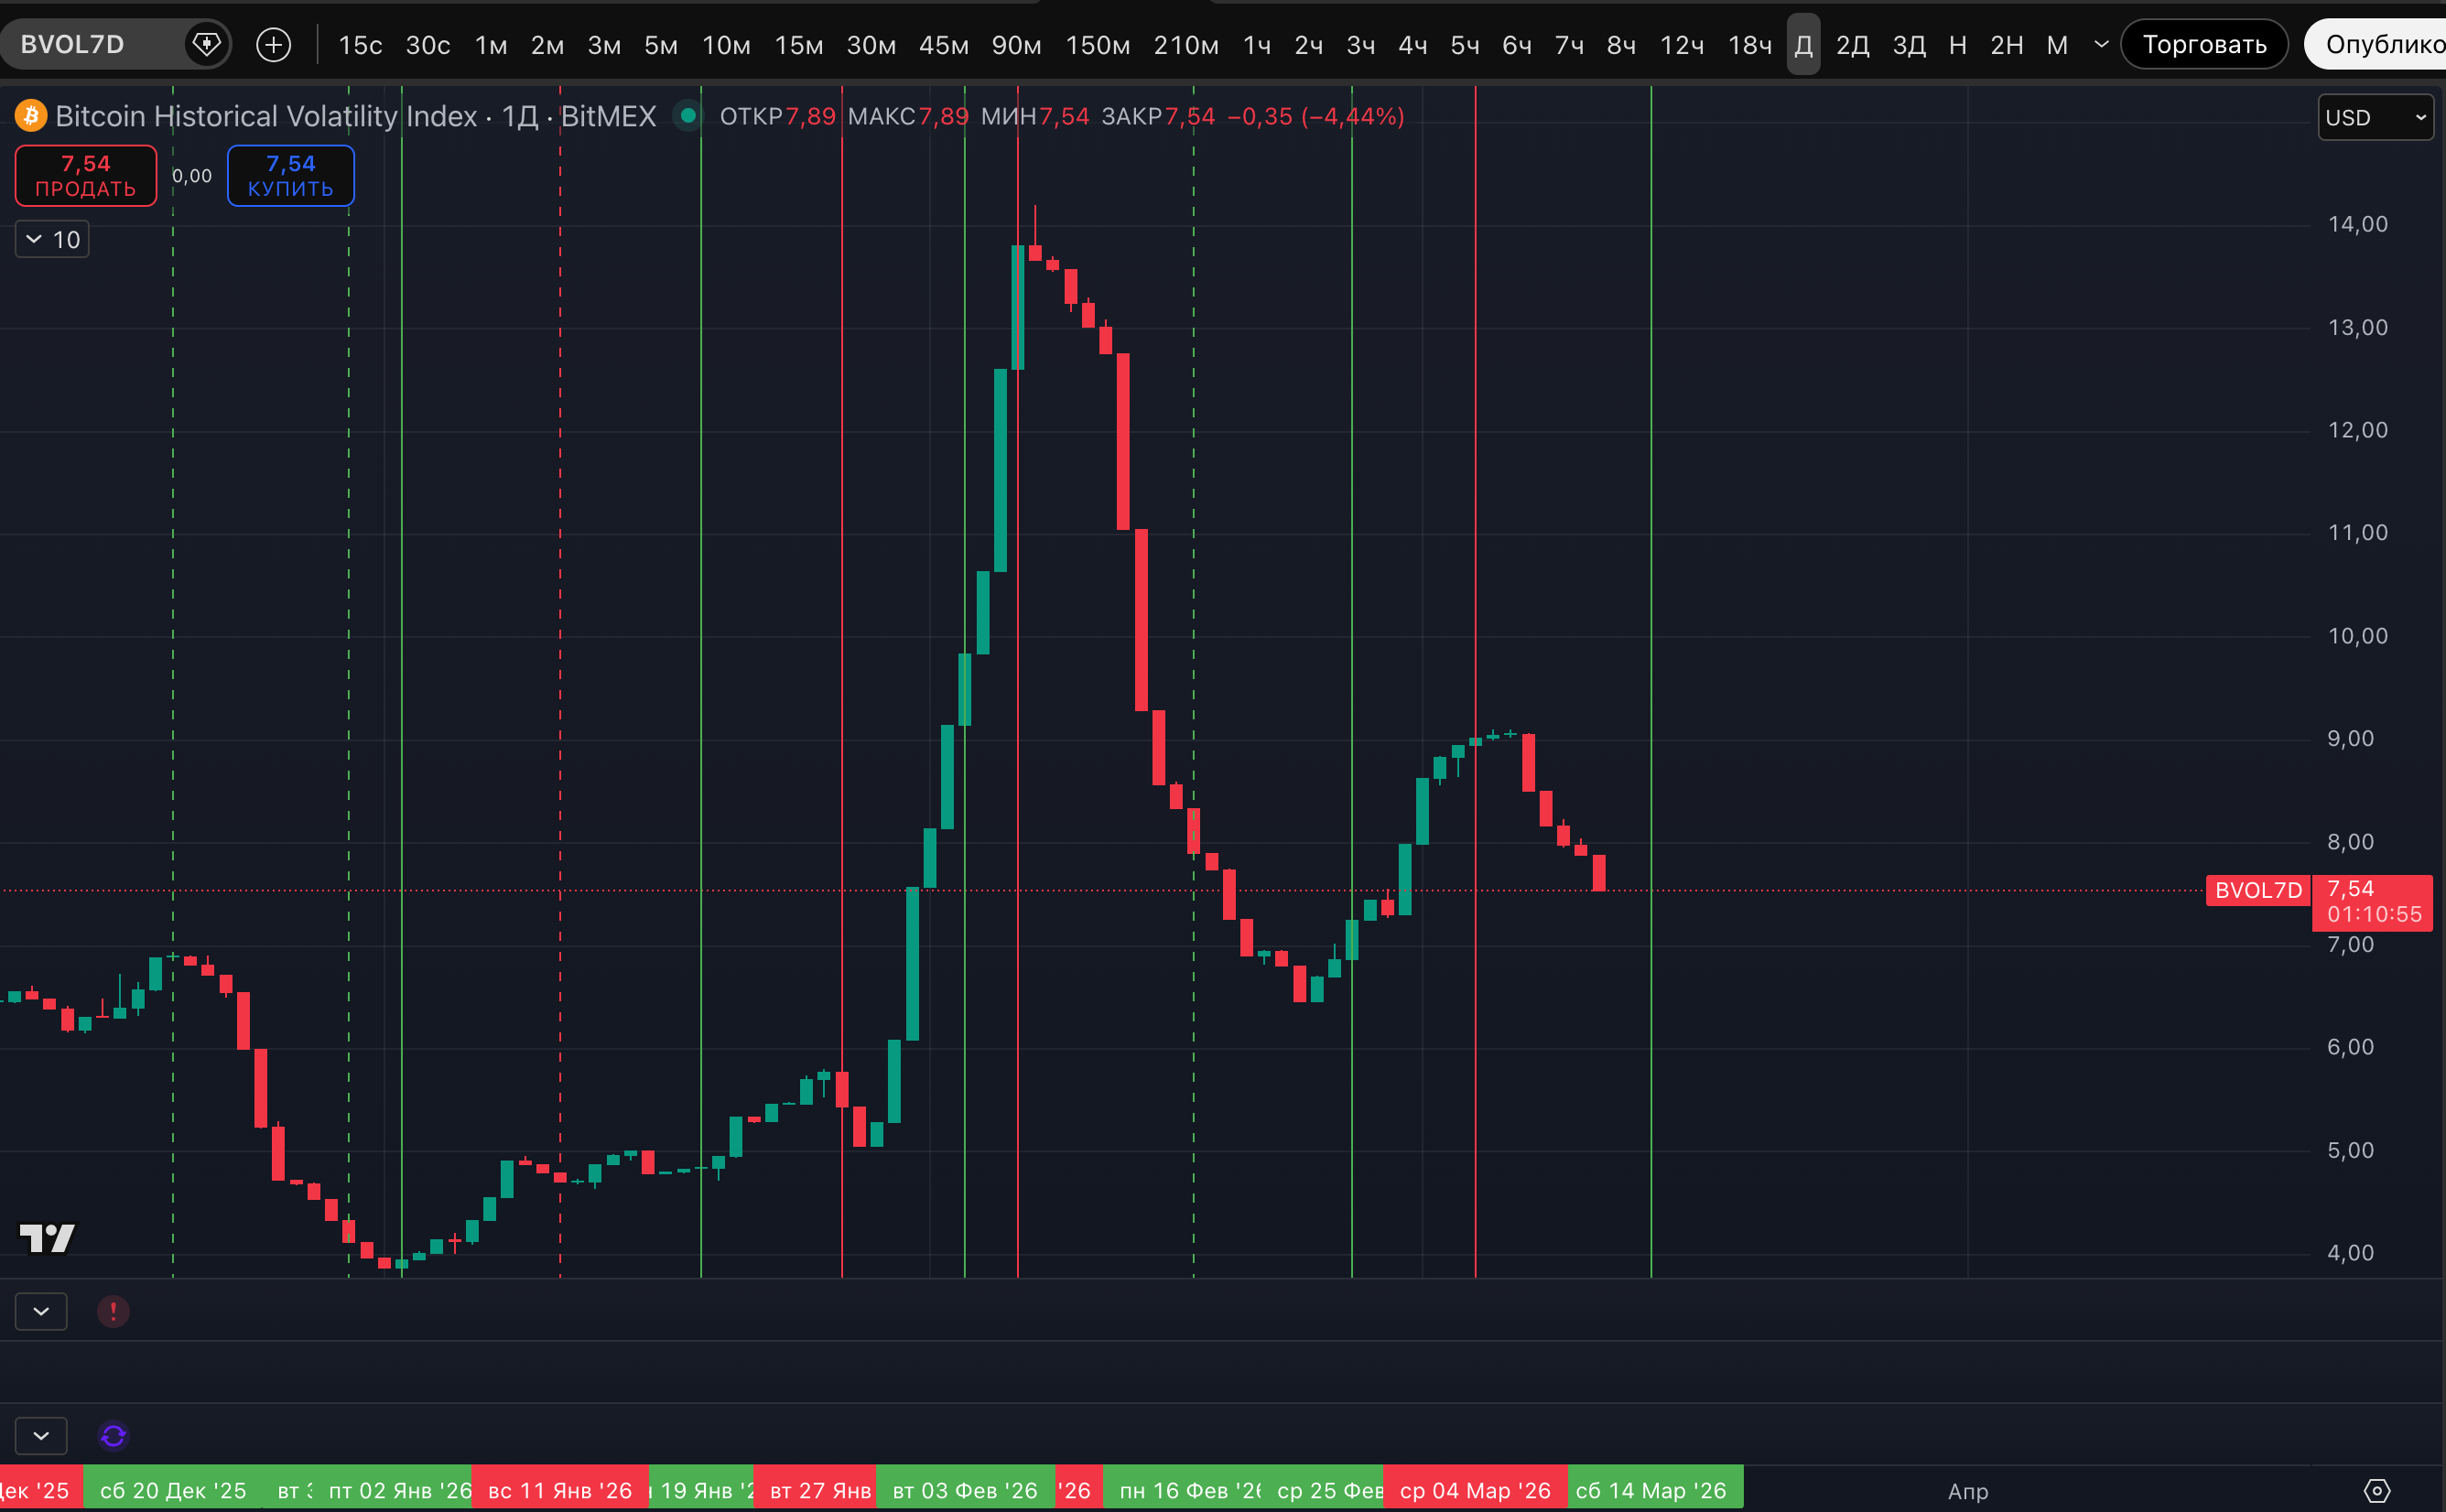The width and height of the screenshot is (2446, 1512).
Task: Click the Торговать button
Action: pyautogui.click(x=2204, y=44)
